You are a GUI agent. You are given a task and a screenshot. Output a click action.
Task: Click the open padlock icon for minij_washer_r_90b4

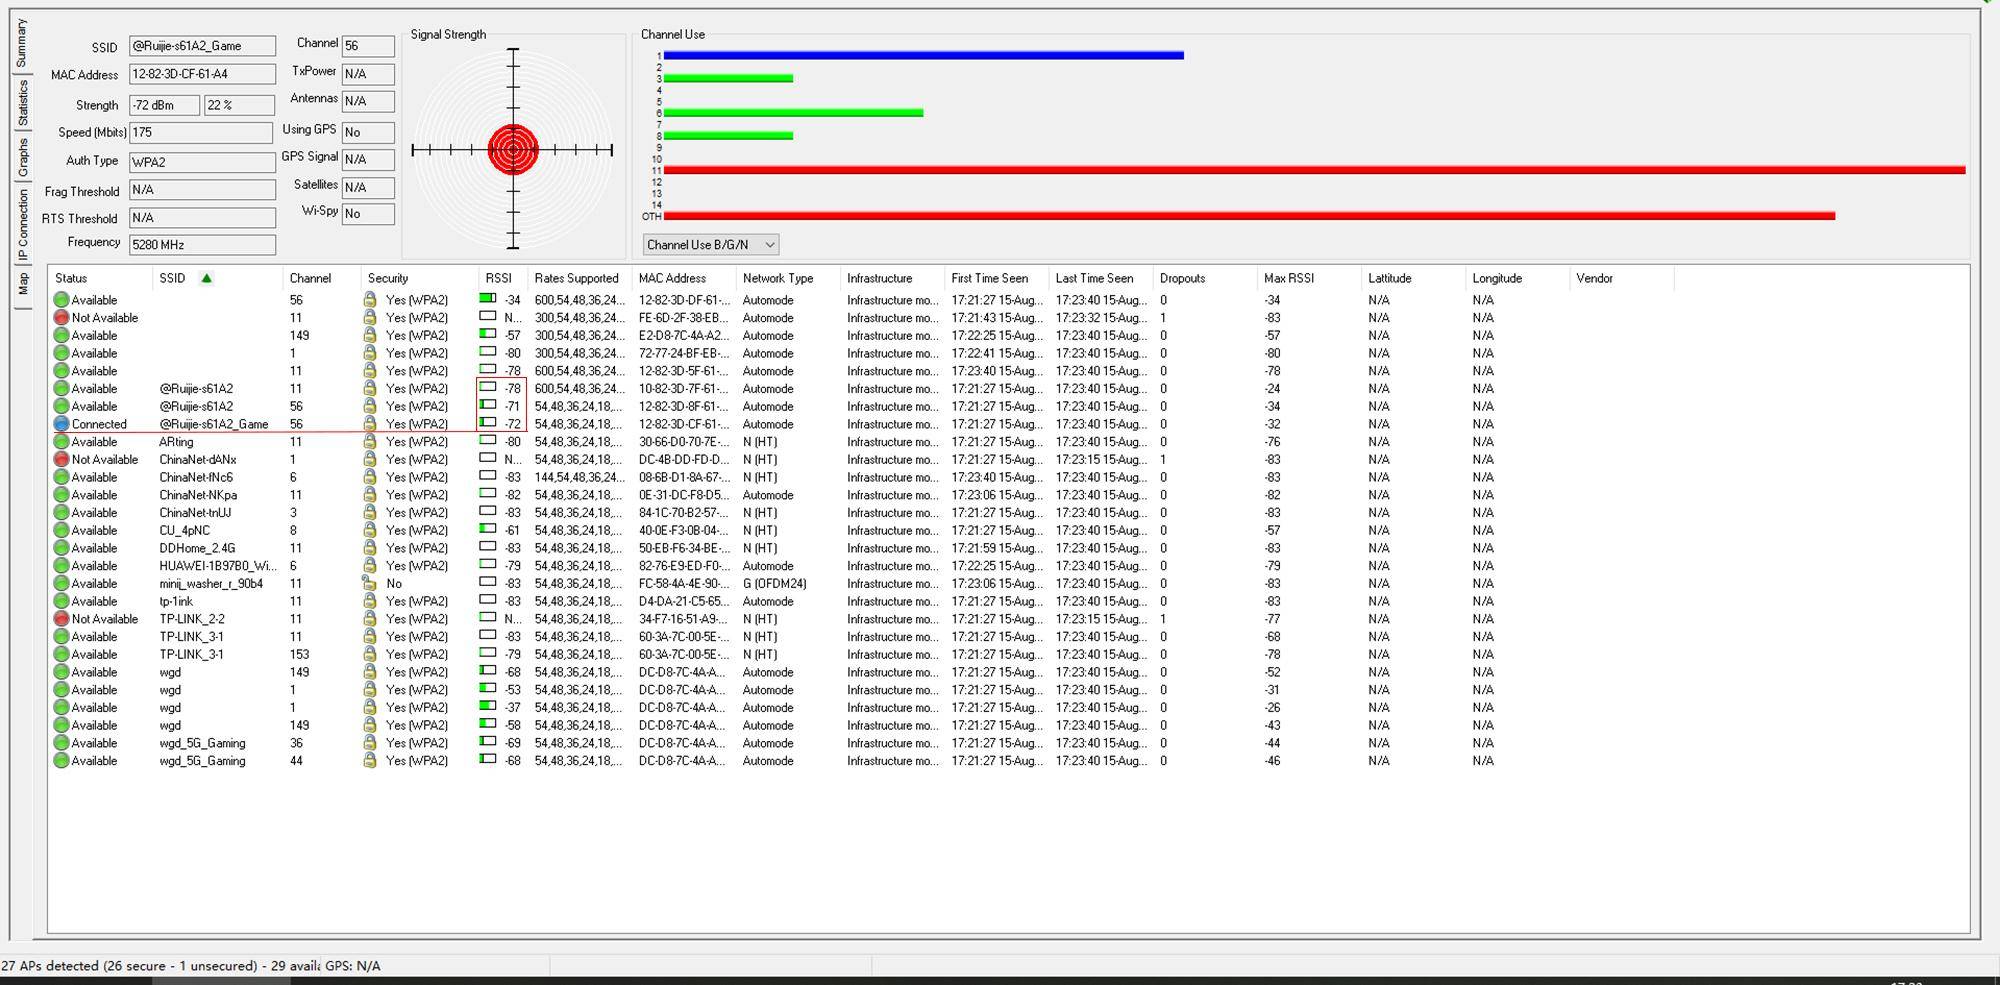369,584
